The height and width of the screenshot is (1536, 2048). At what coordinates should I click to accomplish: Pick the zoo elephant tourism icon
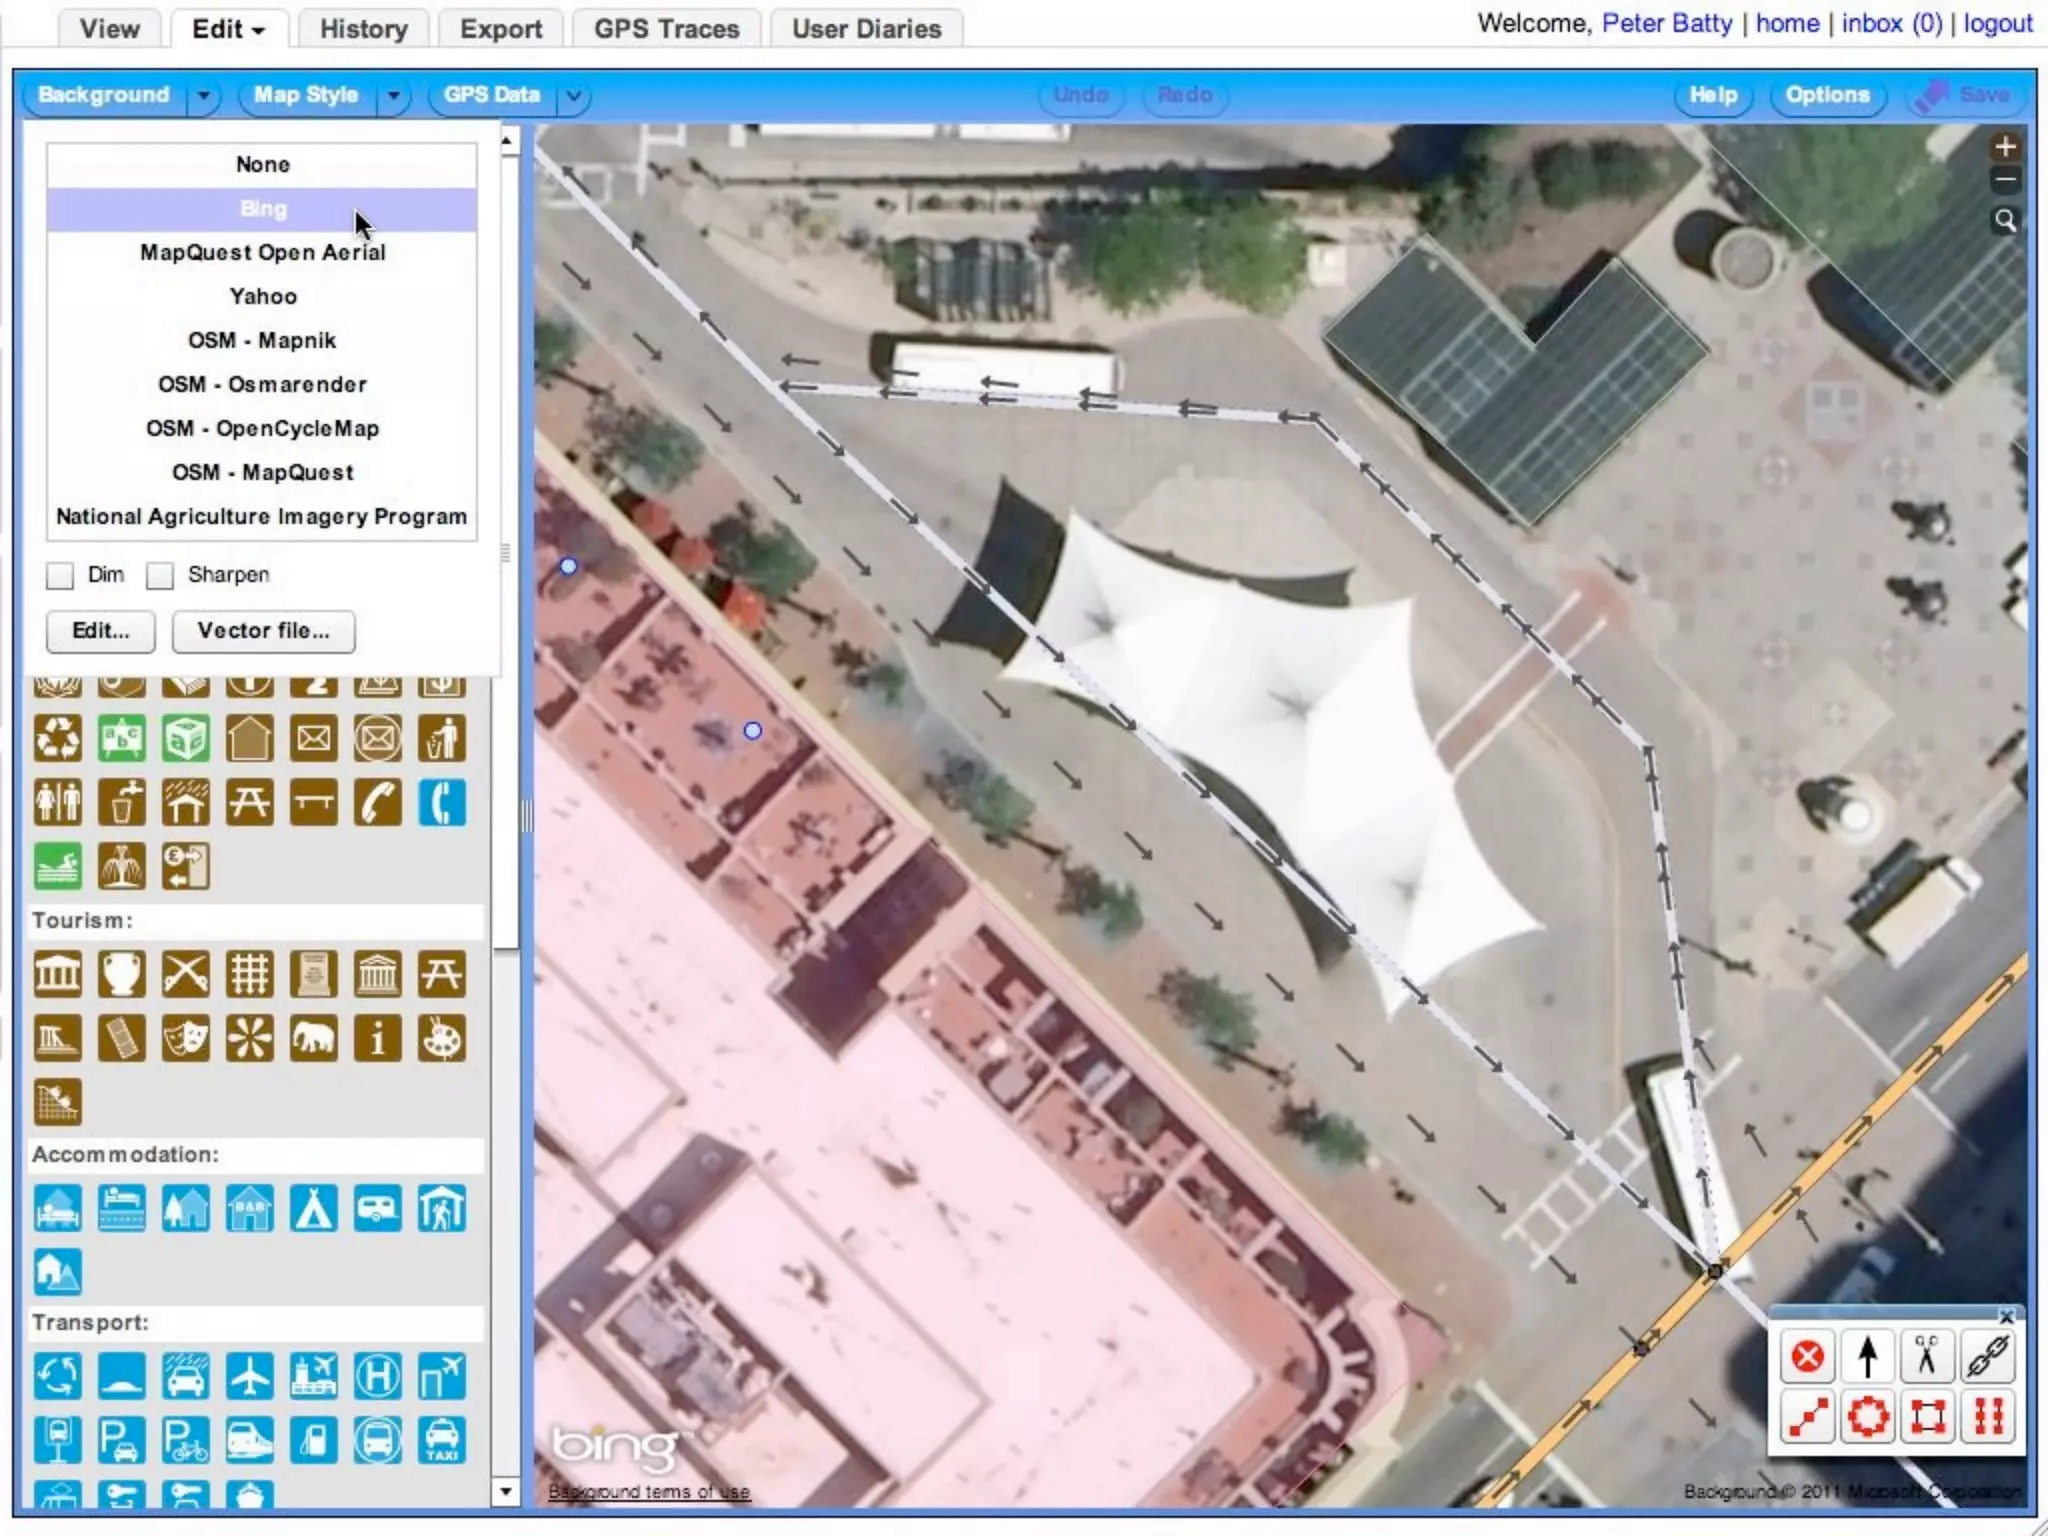pos(313,1039)
